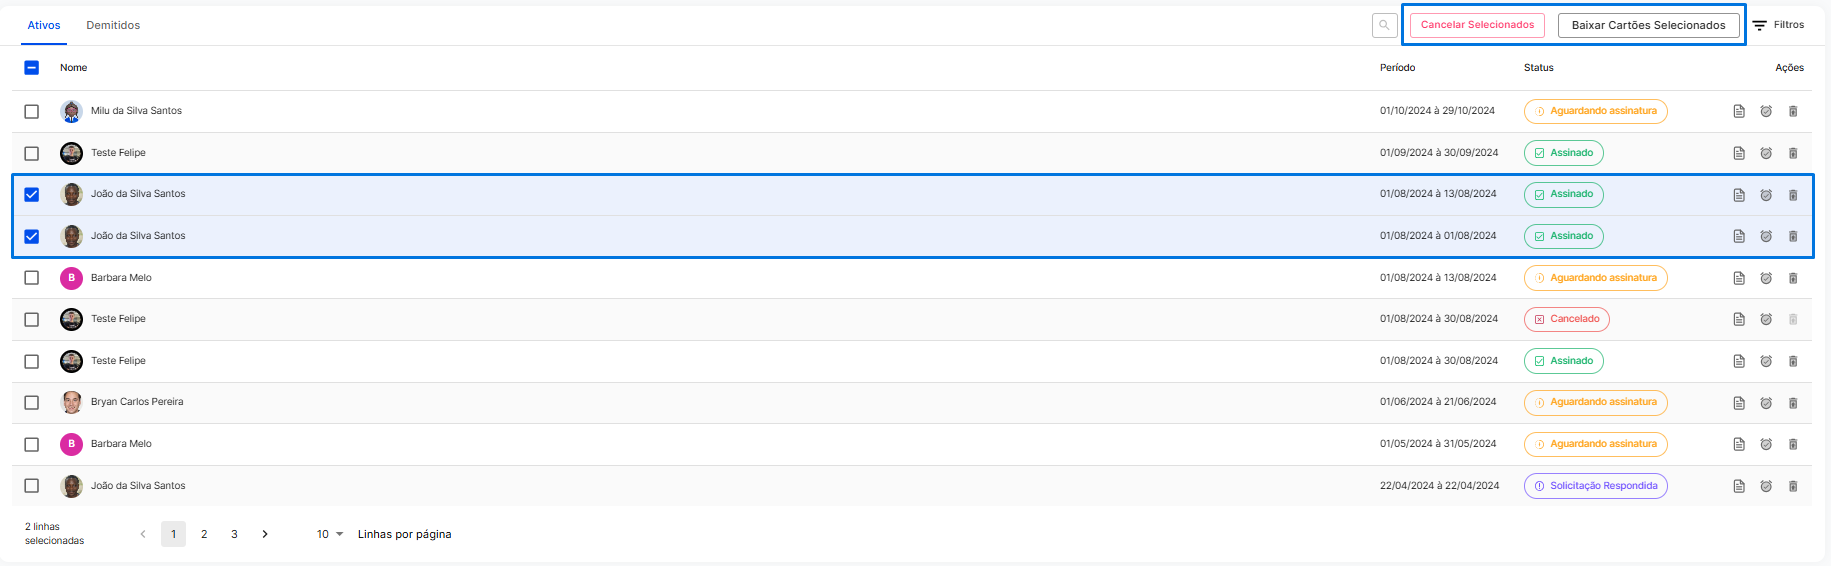Viewport: 1831px width, 566px height.
Task: Click trash icon in Milu da Silva Santos row
Action: tap(1793, 111)
